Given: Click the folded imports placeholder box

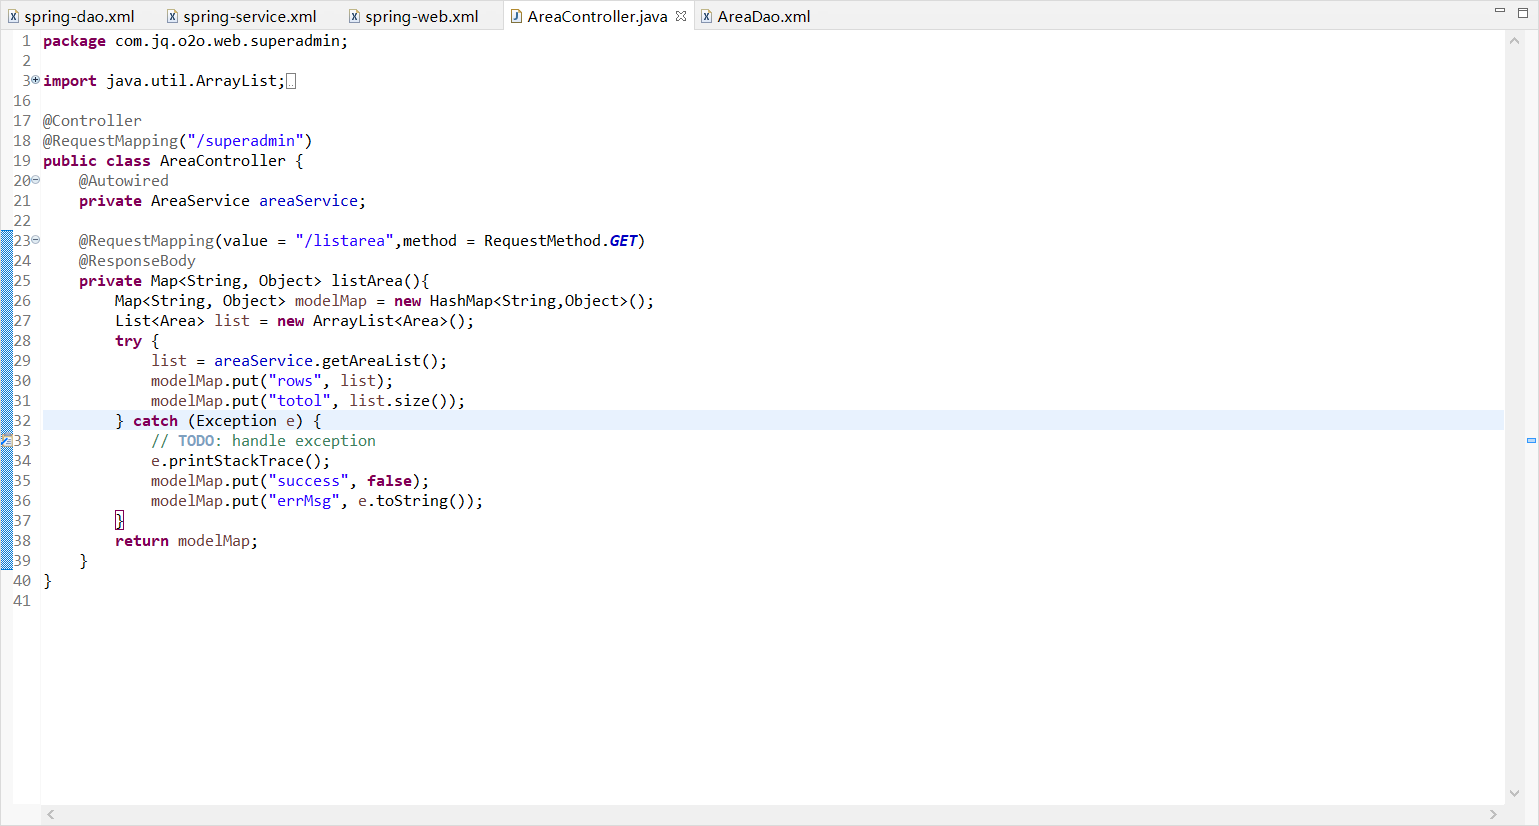Looking at the screenshot, I should (291, 81).
